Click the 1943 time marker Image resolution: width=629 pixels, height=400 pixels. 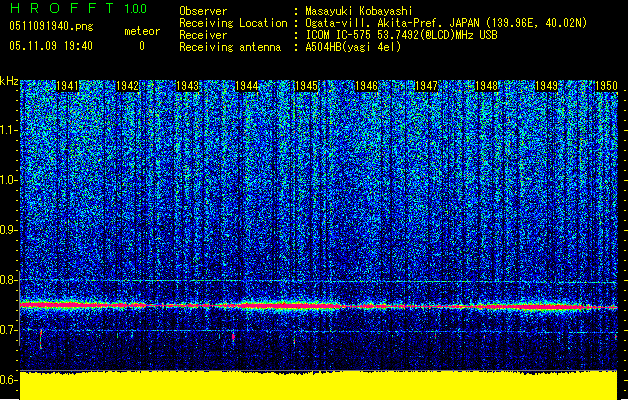(187, 86)
